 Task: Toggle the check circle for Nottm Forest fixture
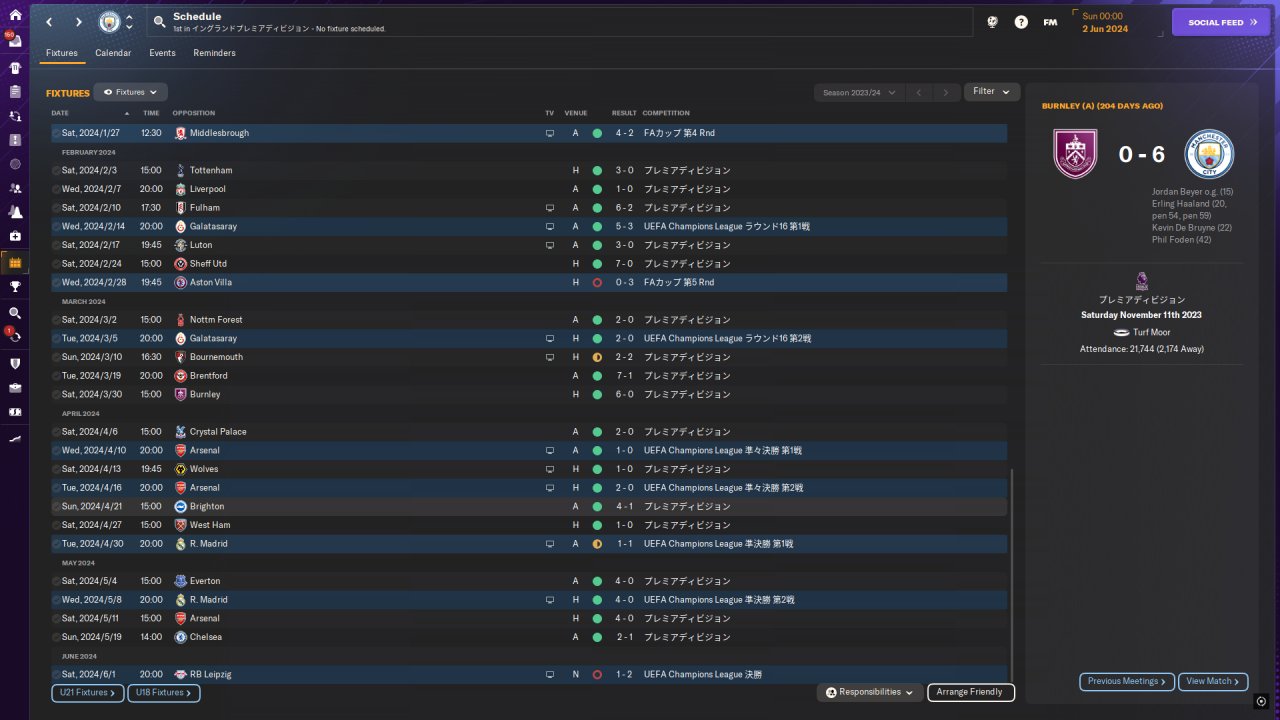56,320
